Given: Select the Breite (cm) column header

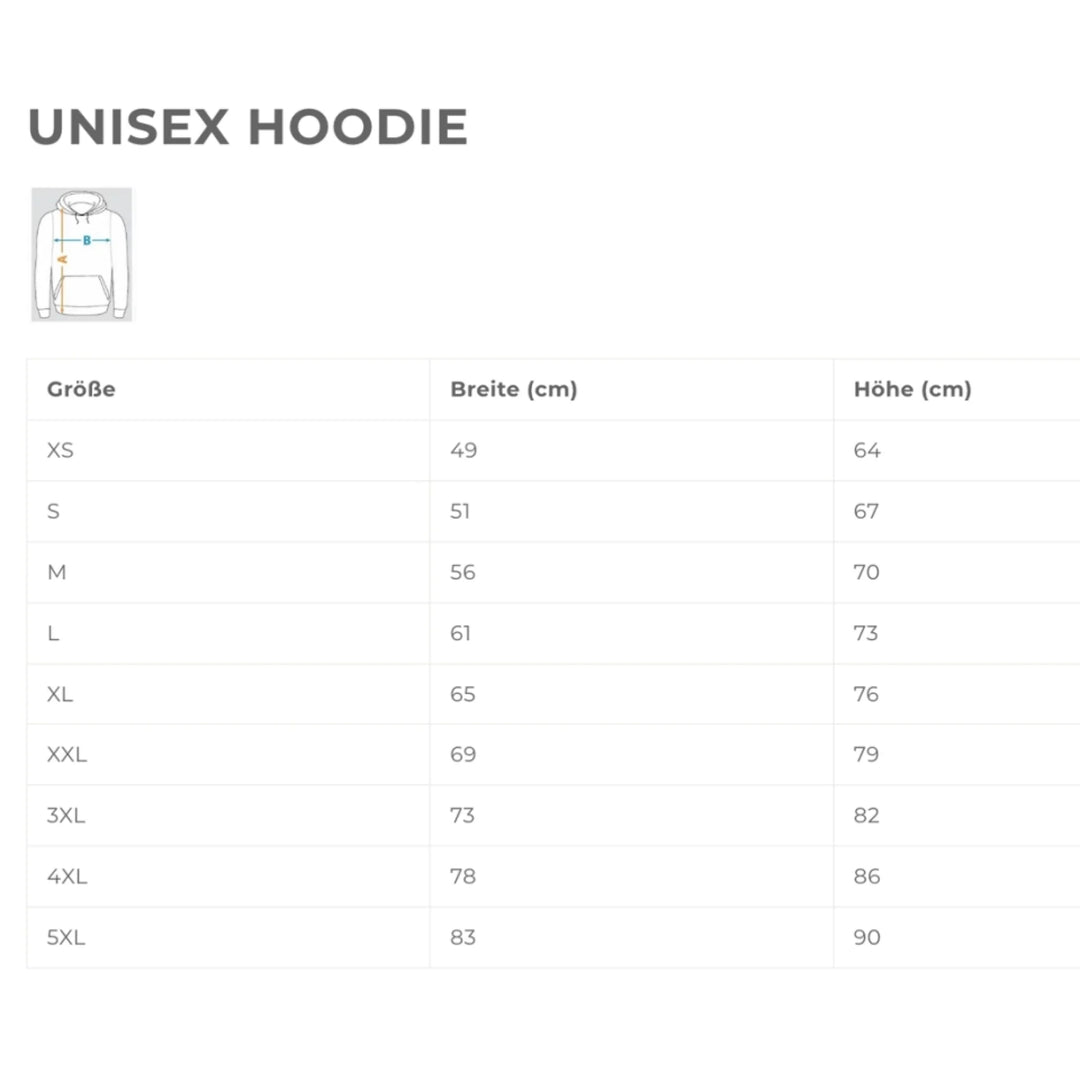Looking at the screenshot, I should coord(514,390).
